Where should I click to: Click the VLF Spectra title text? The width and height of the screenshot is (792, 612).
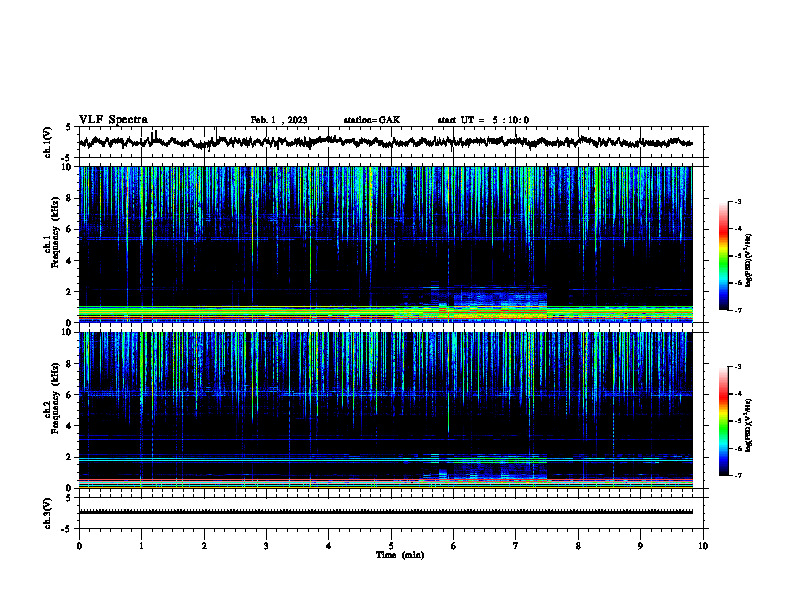(113, 119)
